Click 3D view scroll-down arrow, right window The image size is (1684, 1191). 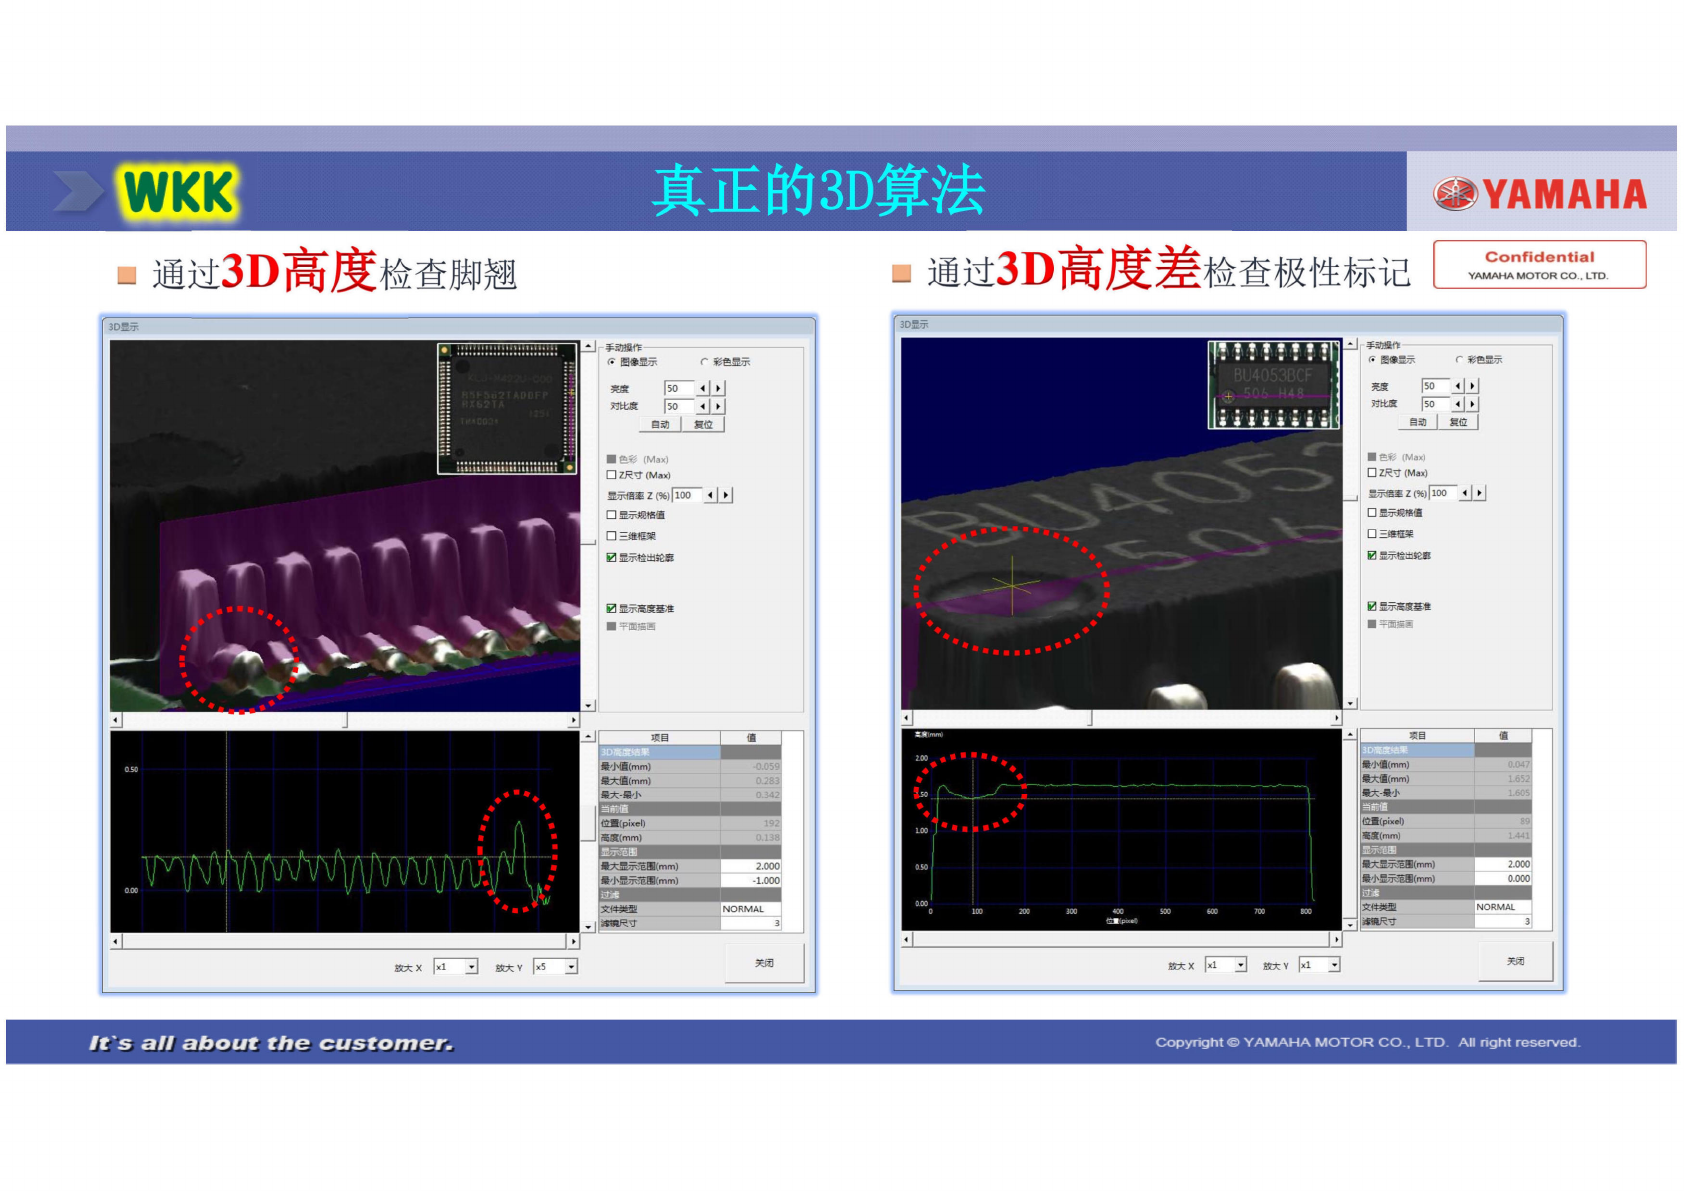[1350, 703]
